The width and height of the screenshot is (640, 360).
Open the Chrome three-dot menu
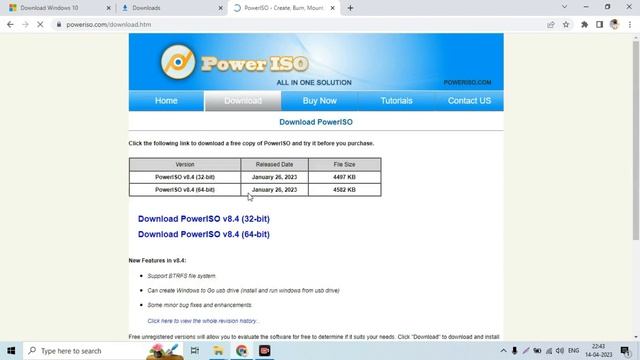(630, 24)
